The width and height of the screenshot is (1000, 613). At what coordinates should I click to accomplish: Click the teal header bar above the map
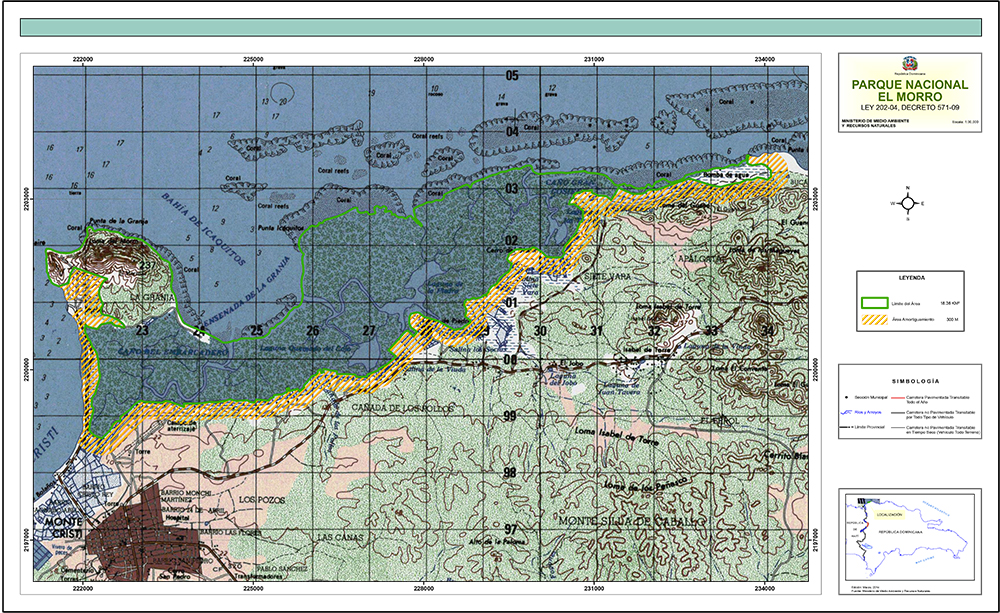click(498, 27)
